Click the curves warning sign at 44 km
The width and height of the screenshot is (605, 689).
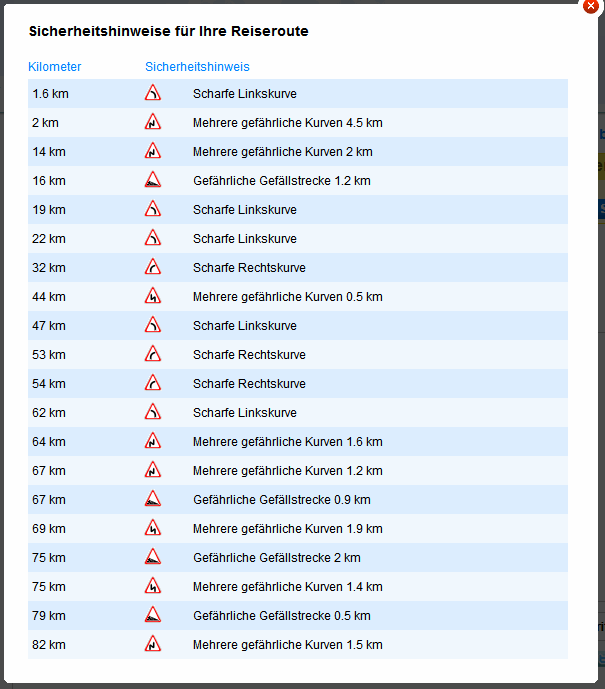click(152, 297)
